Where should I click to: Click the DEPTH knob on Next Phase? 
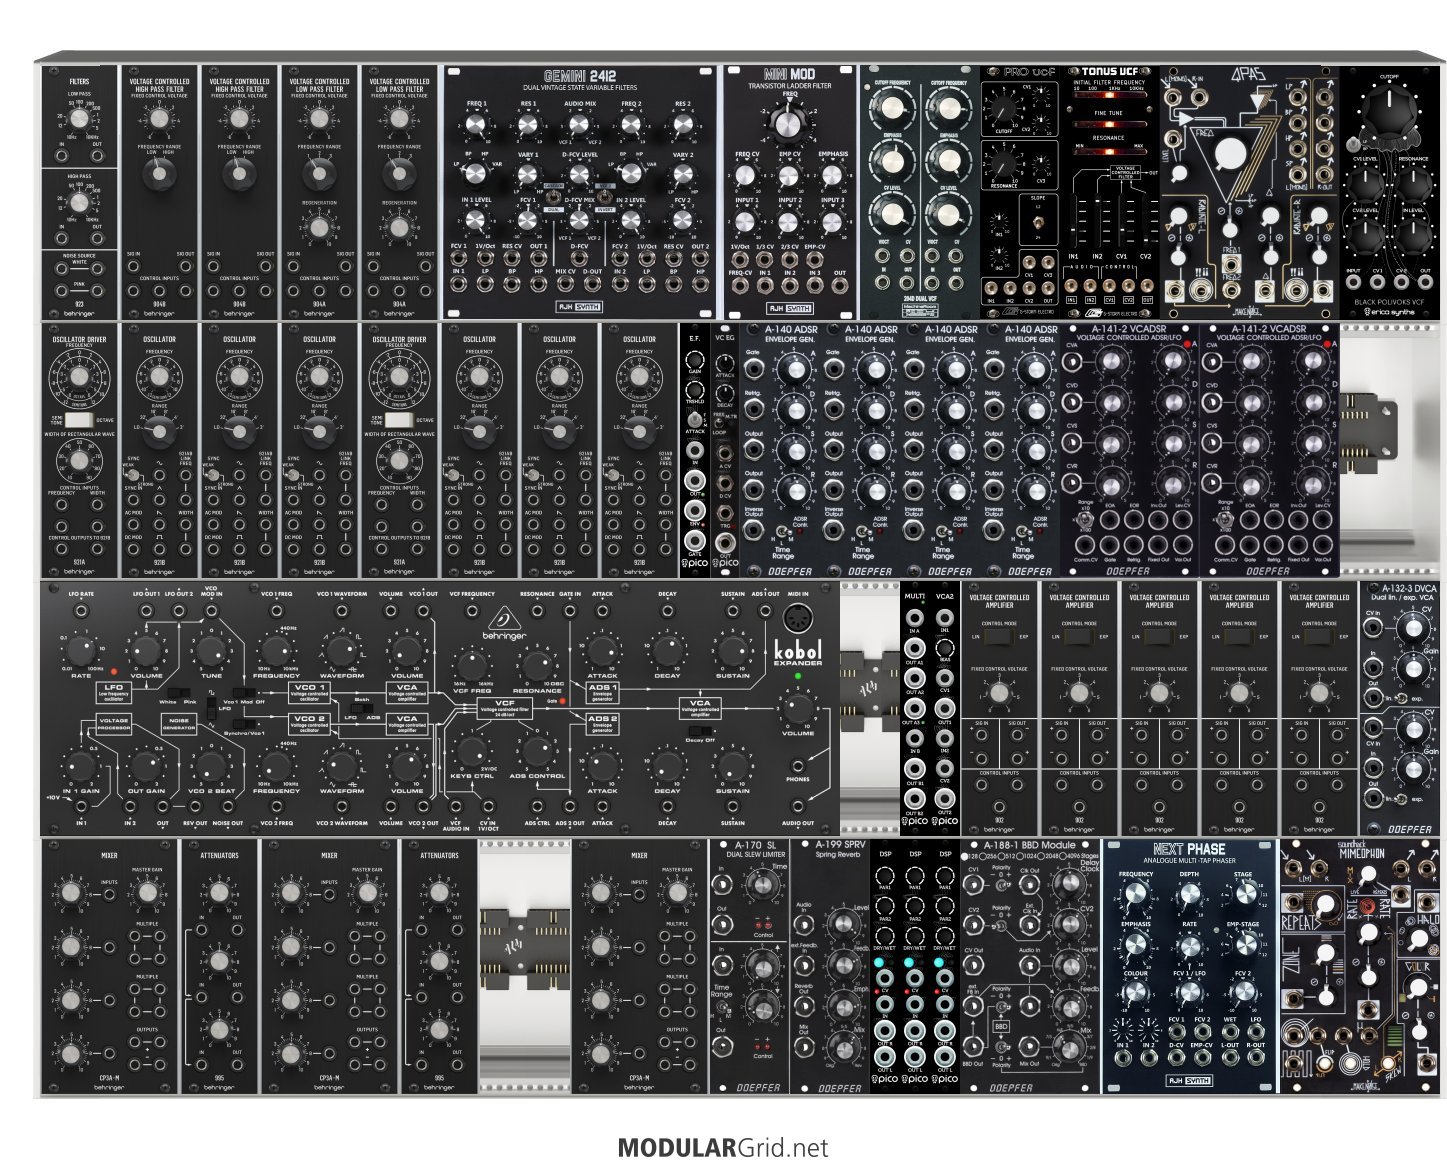(1190, 894)
